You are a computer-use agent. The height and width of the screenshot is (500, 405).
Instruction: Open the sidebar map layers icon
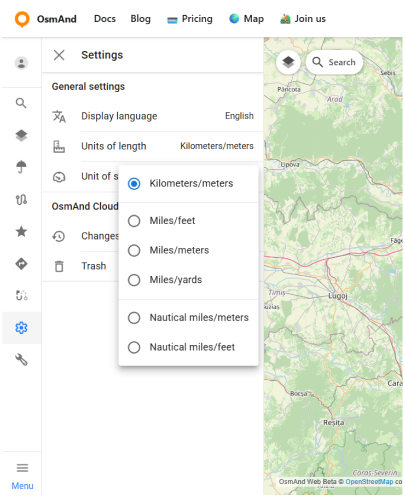(21, 135)
